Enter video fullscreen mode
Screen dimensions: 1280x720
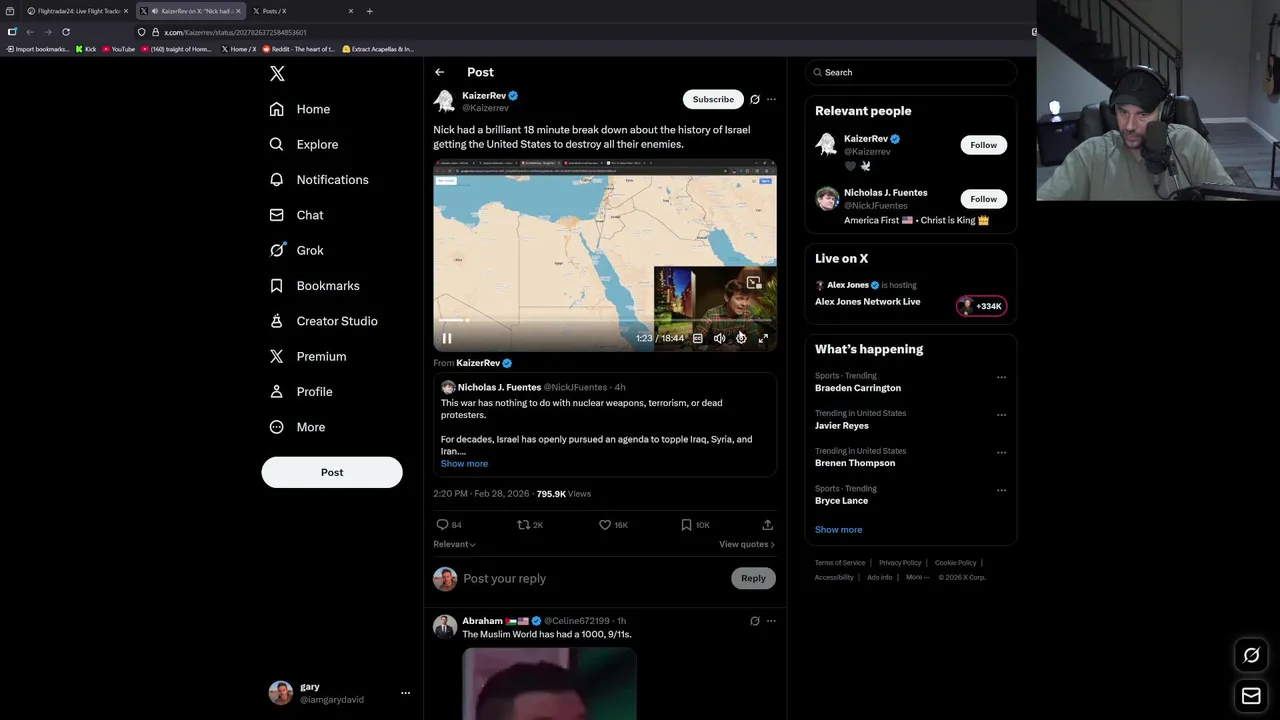pos(763,338)
